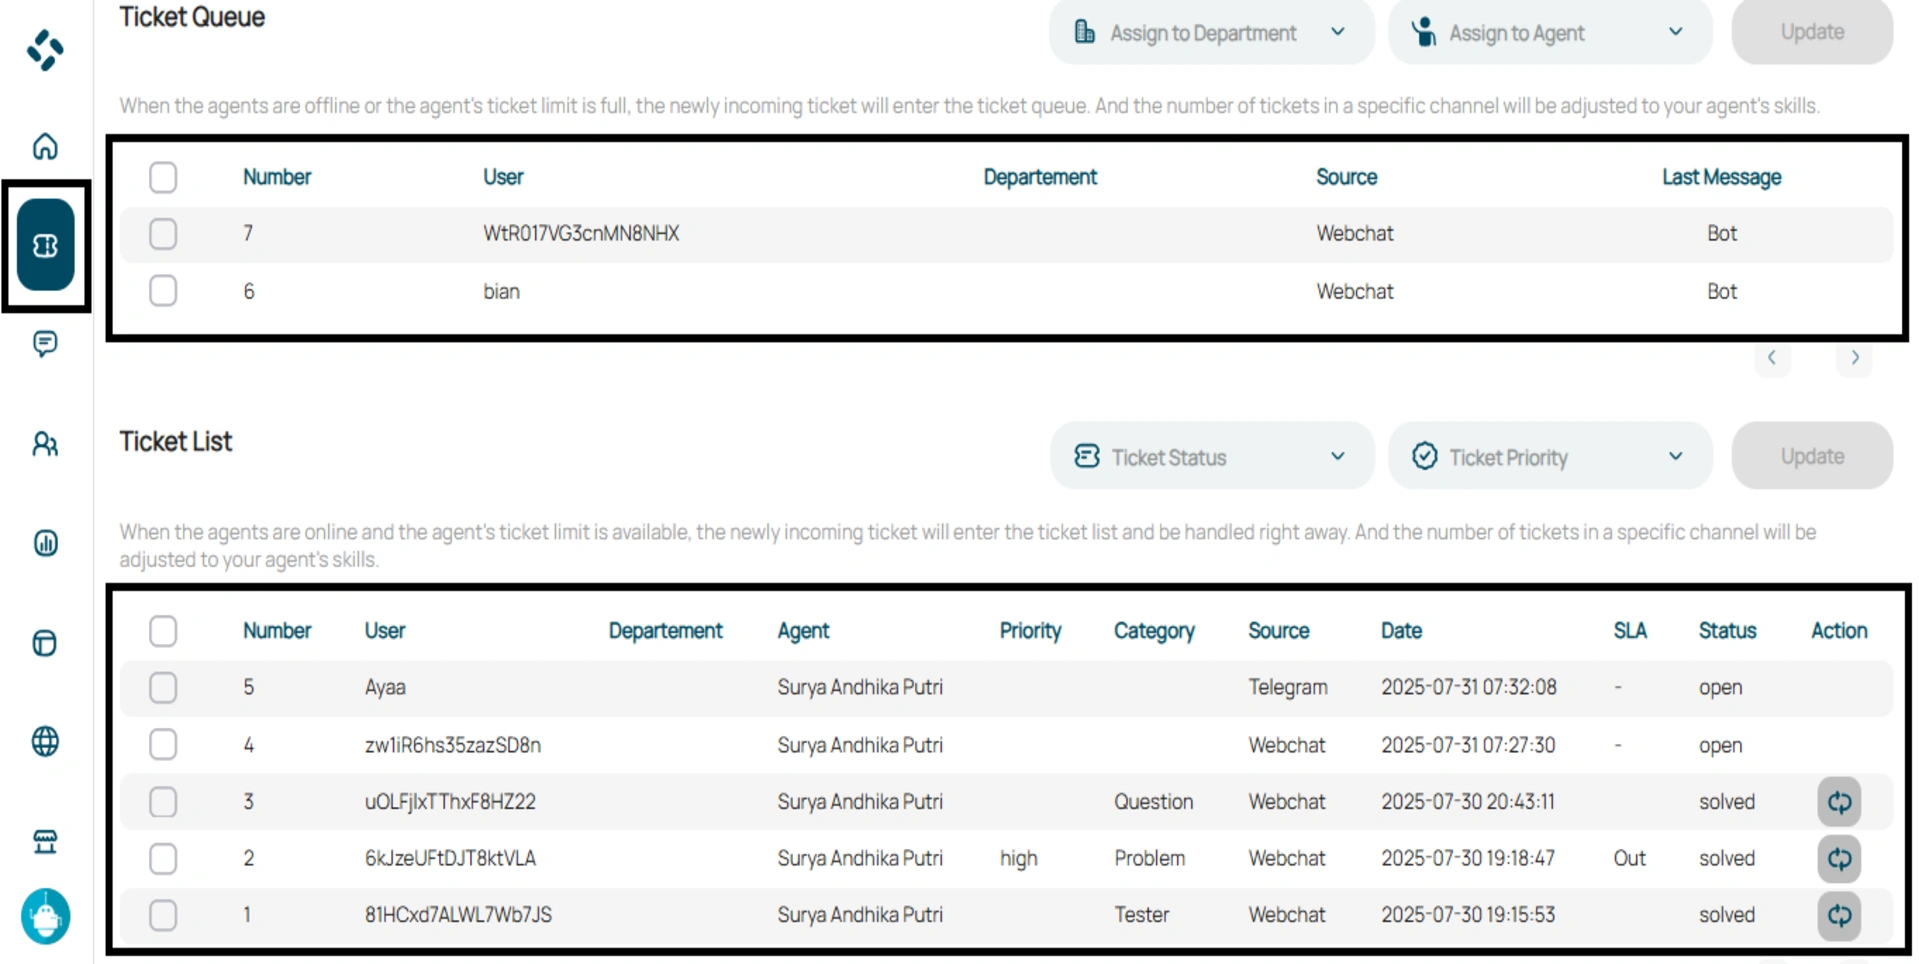Click the Update button for Ticket Queue

click(1812, 32)
